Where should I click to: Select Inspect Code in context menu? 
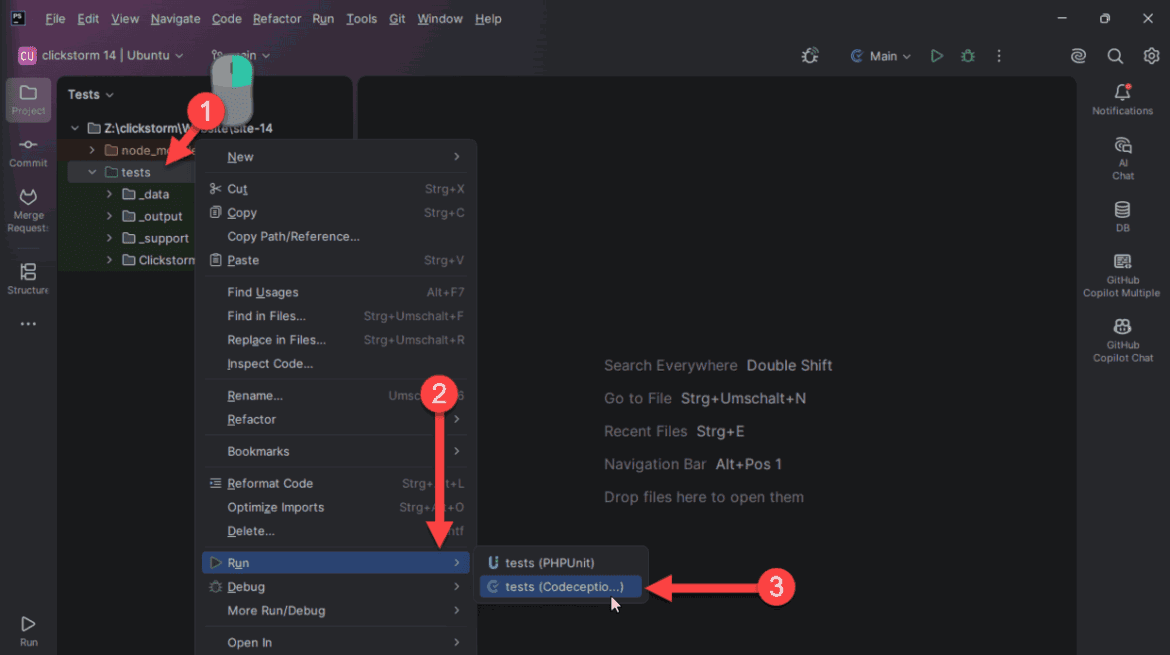tap(336, 364)
